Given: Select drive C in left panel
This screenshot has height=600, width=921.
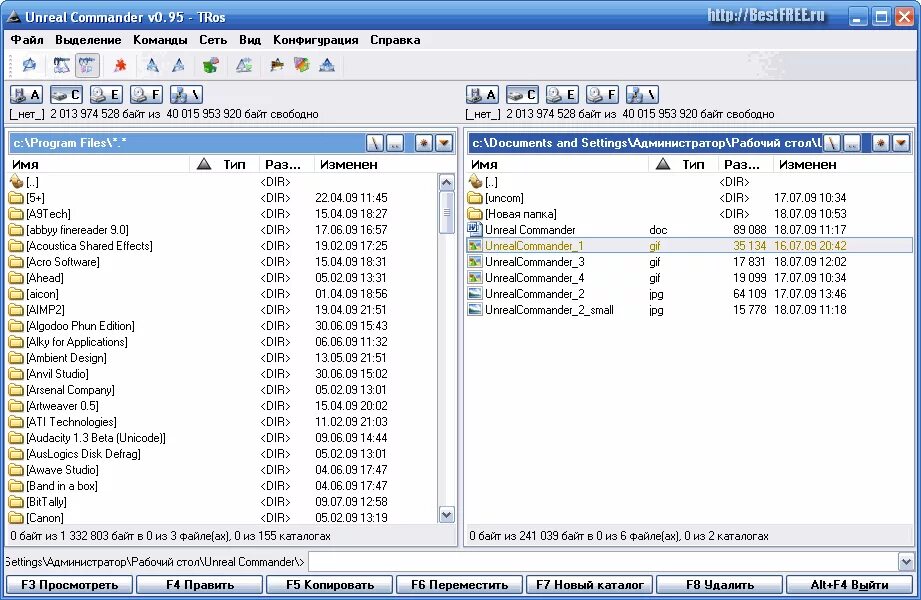Looking at the screenshot, I should [x=66, y=95].
